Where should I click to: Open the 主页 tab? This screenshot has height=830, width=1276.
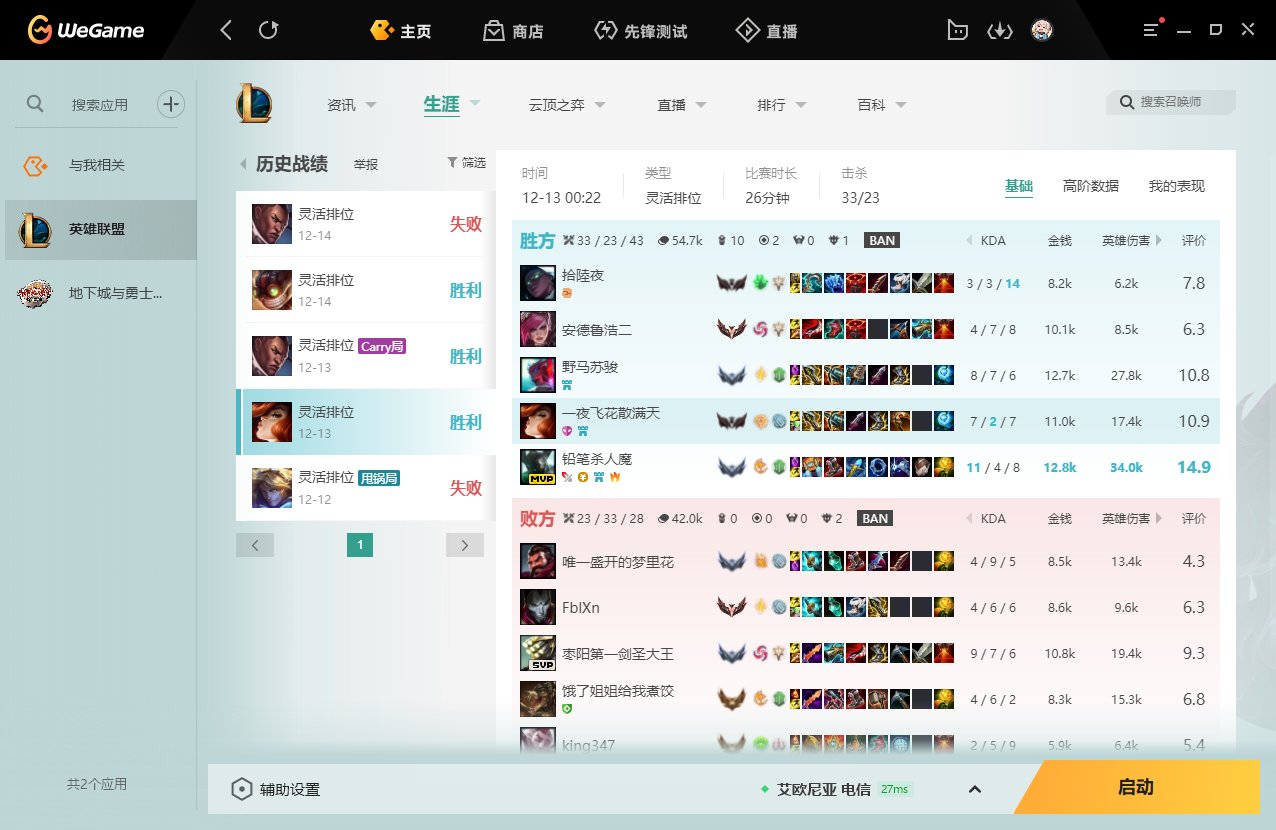[400, 30]
